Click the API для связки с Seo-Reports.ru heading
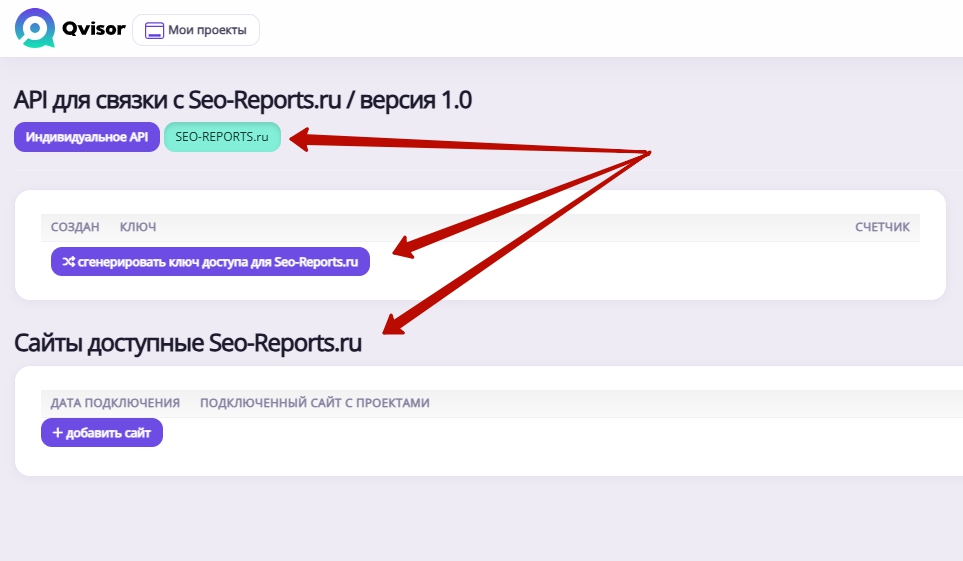 click(x=243, y=100)
